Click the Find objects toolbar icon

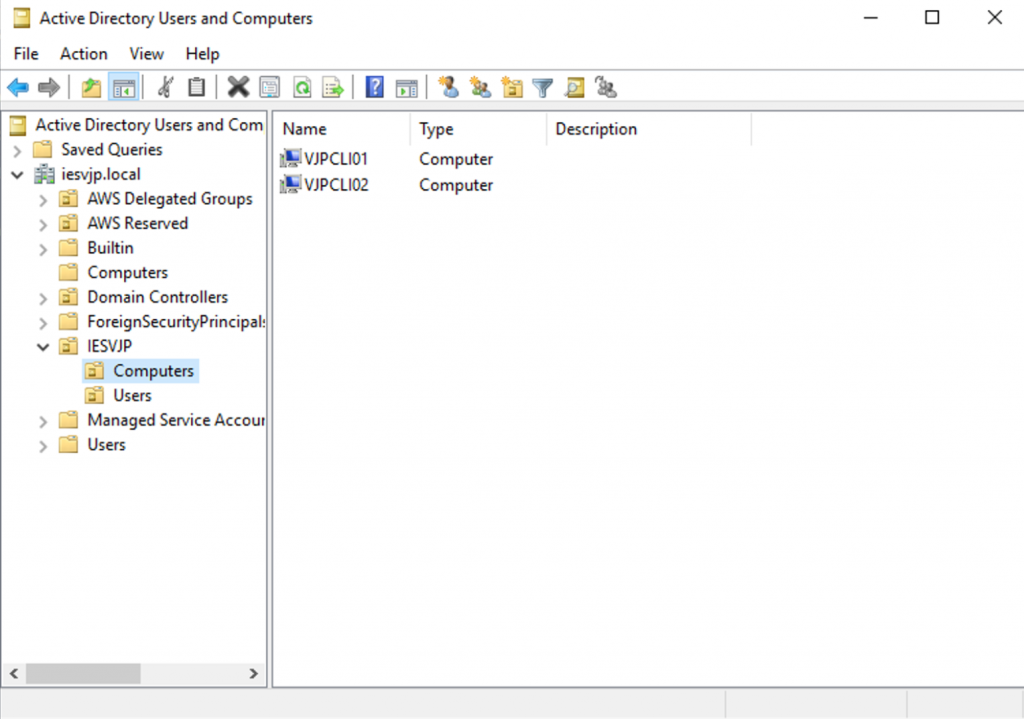[574, 88]
